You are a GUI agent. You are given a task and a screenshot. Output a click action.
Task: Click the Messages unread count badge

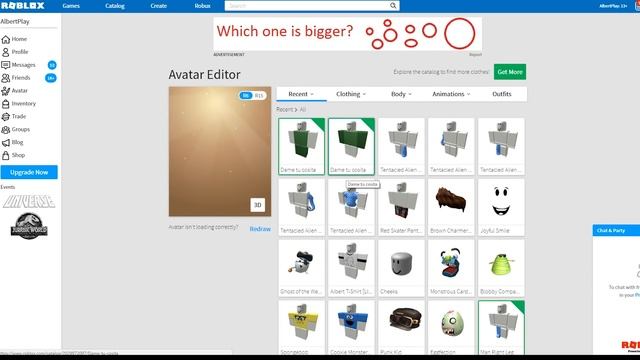[x=52, y=65]
